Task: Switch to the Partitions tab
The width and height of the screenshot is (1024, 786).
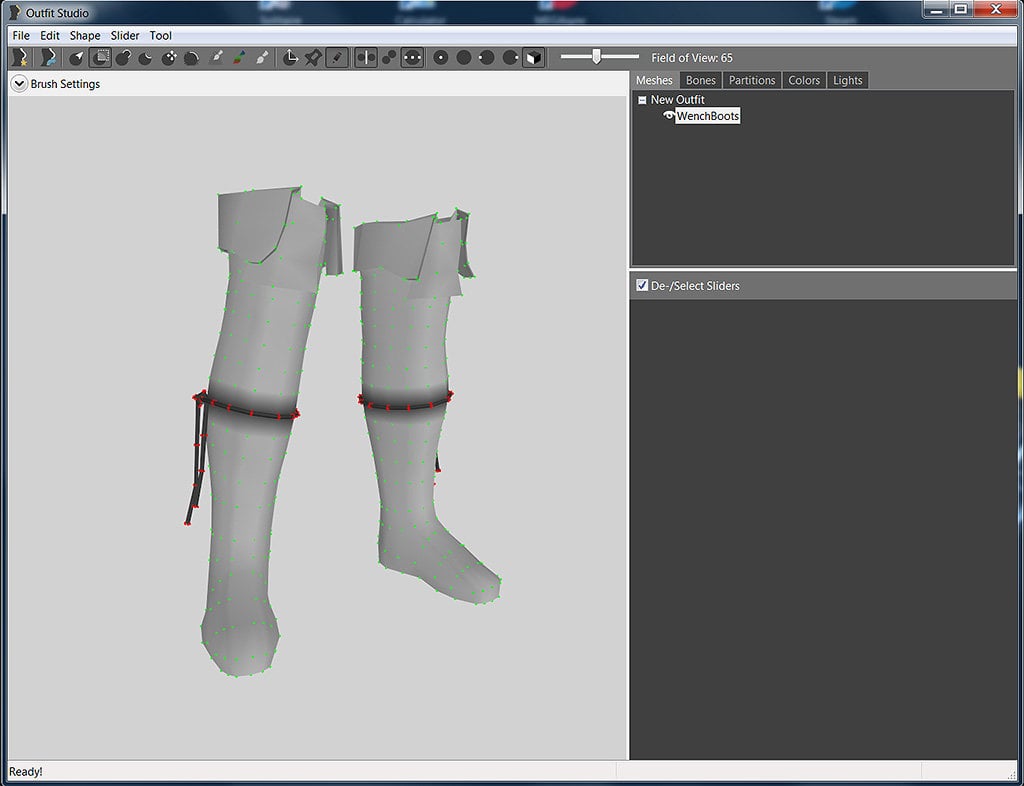Action: [752, 80]
